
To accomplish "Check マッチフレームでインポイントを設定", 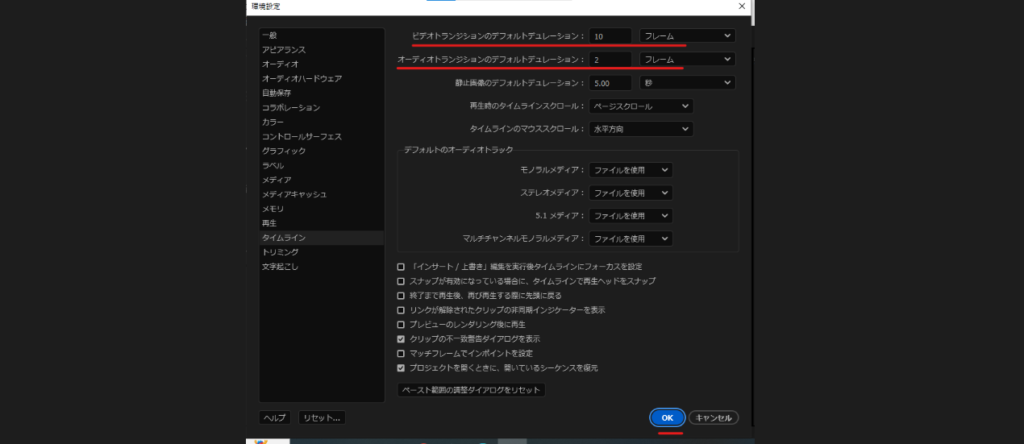I will point(401,353).
